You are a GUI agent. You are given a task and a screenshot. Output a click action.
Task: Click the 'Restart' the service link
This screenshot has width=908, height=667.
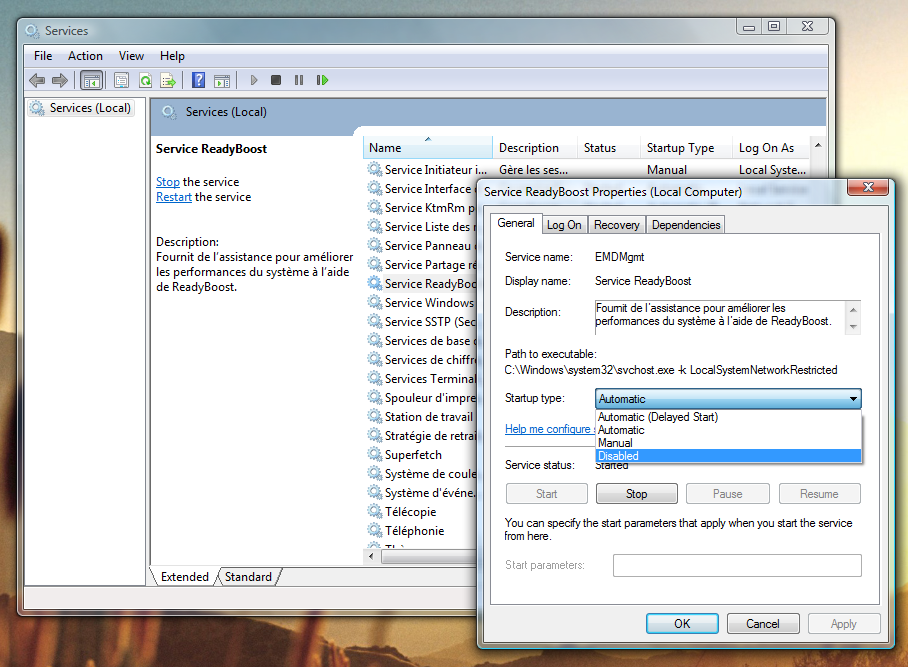tap(174, 197)
